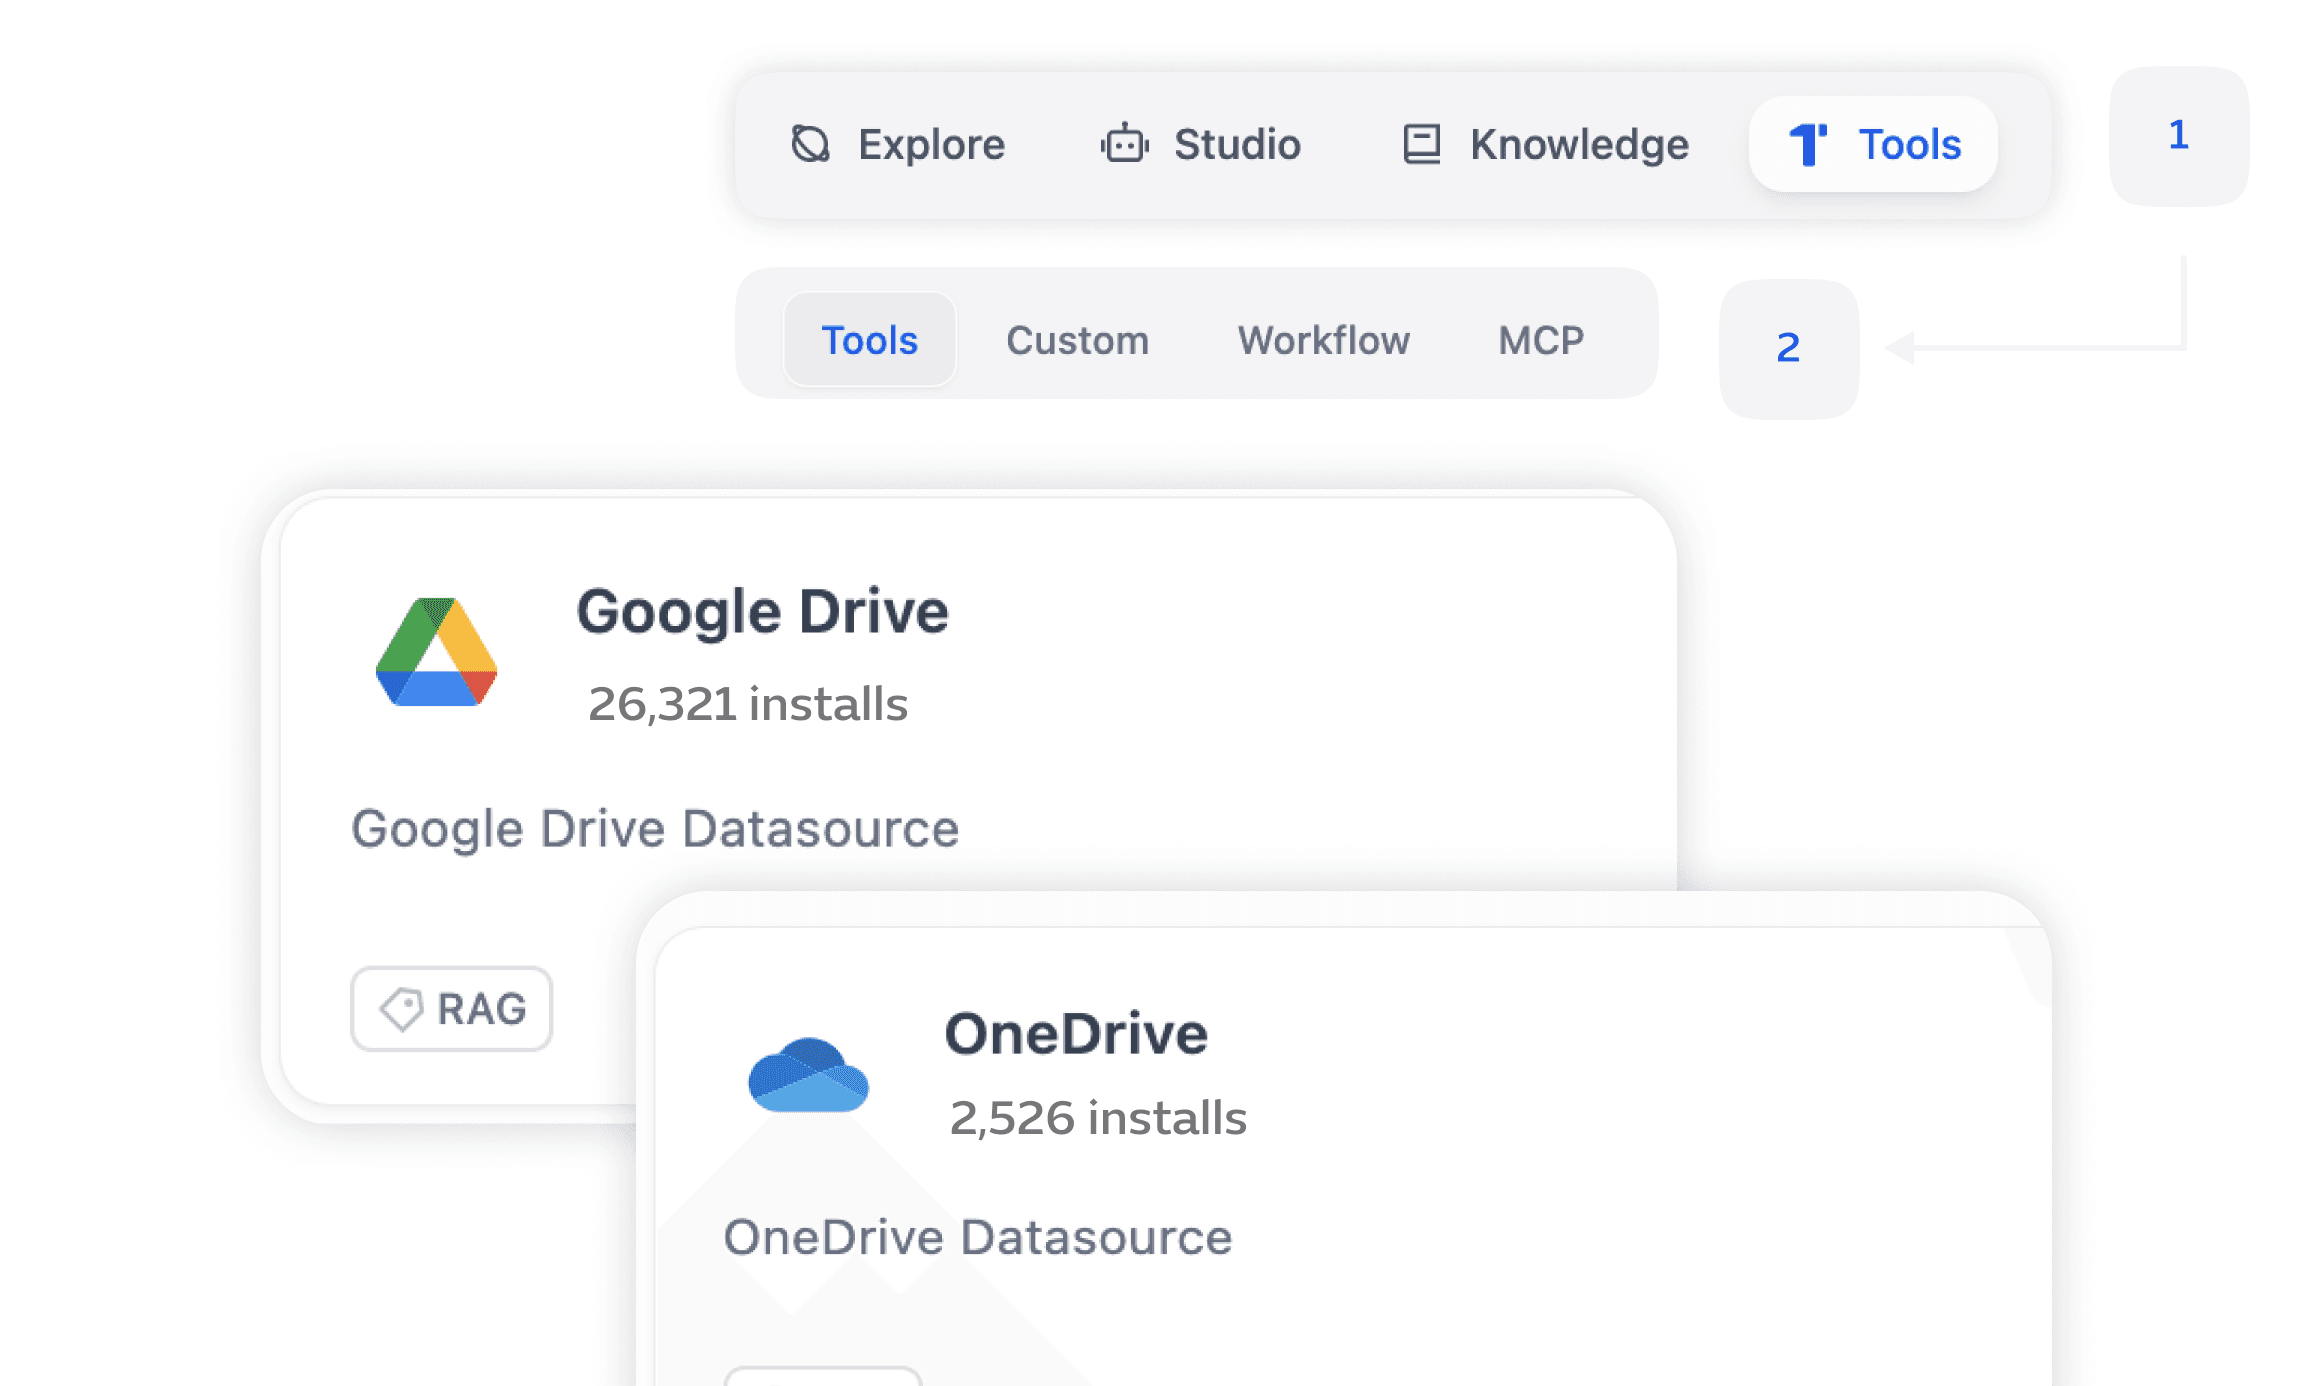
Task: Click the Studio robot icon
Action: point(1125,143)
